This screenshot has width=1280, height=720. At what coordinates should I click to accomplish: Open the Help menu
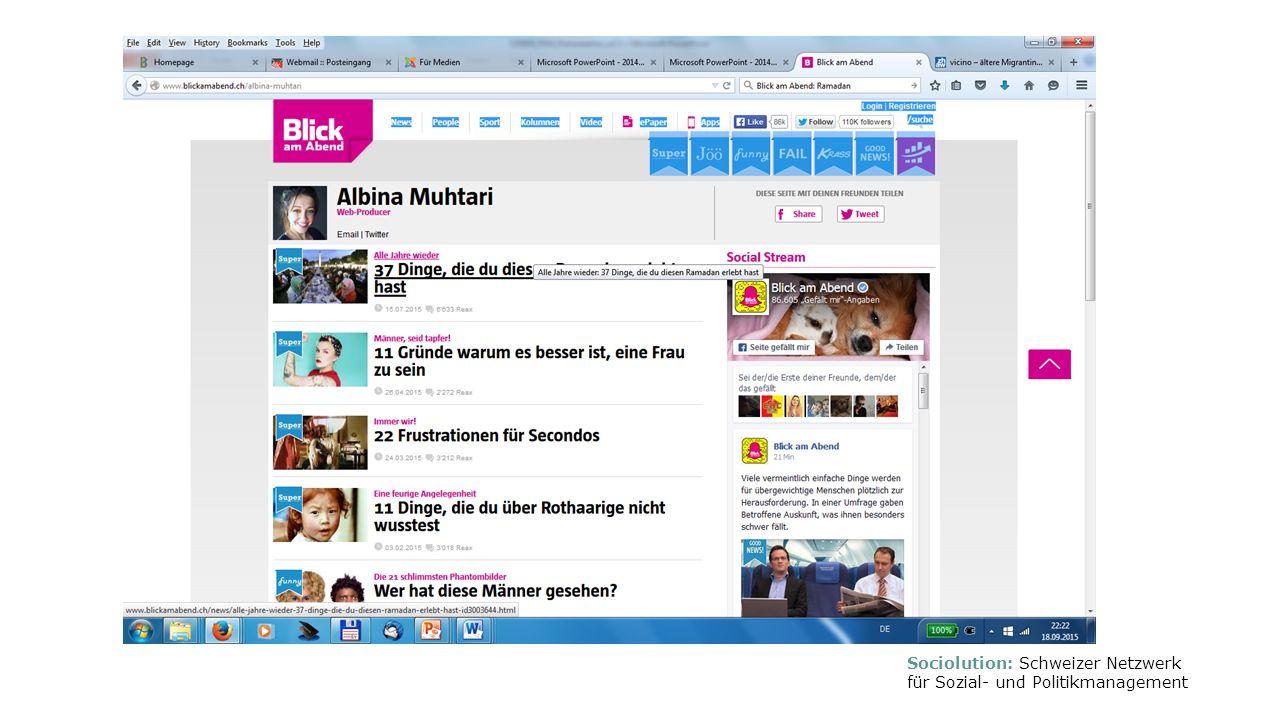(x=312, y=43)
